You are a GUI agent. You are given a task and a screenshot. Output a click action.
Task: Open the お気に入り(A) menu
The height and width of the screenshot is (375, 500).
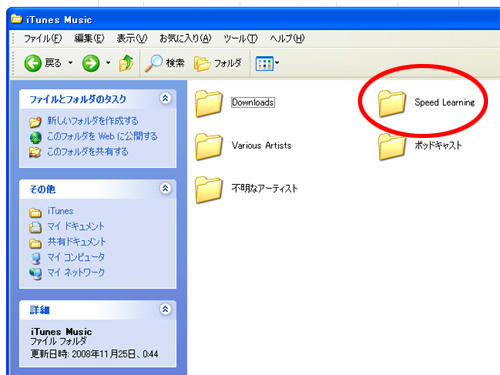point(185,39)
